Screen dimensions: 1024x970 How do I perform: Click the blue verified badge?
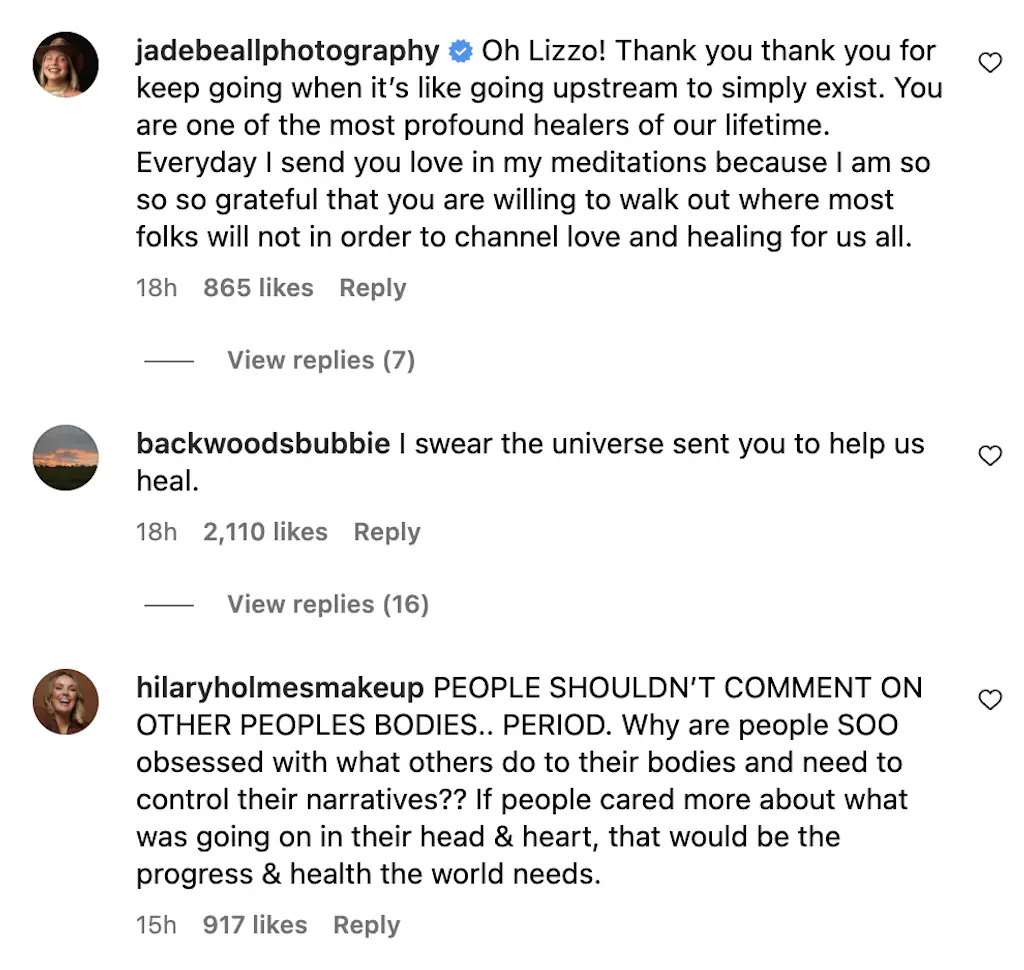pyautogui.click(x=460, y=51)
